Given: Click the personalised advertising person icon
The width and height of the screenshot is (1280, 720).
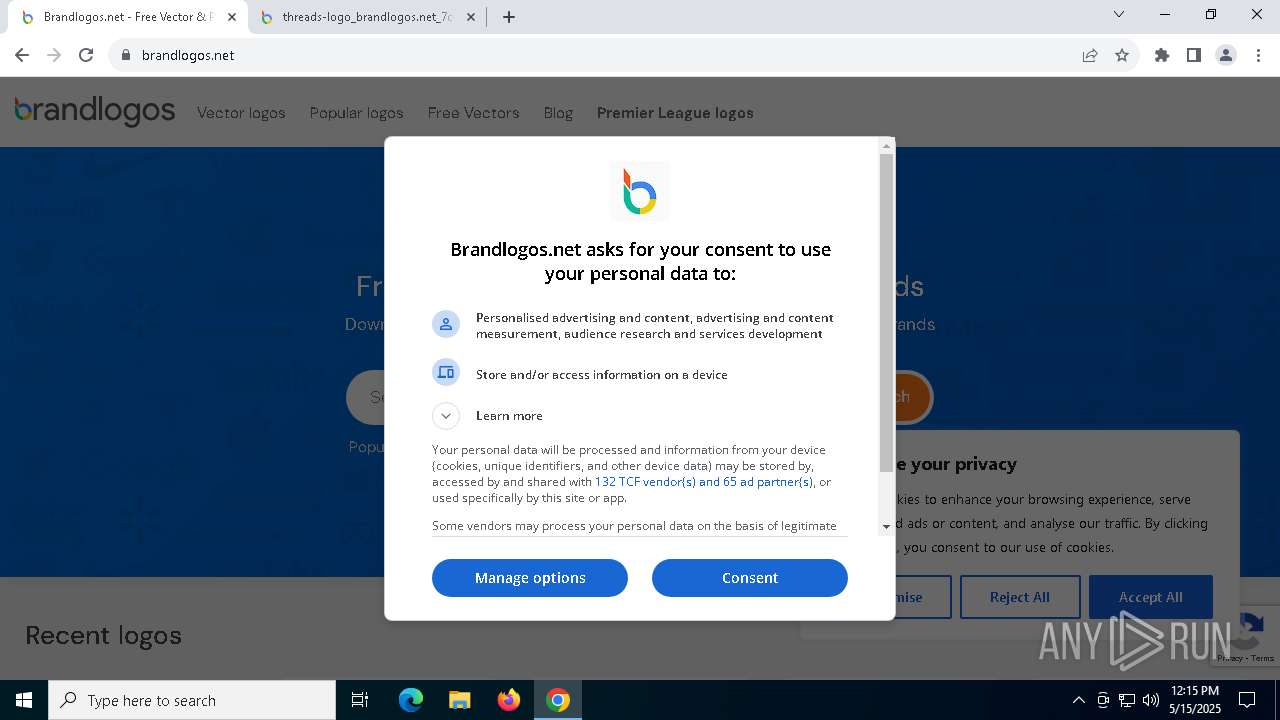Looking at the screenshot, I should (x=446, y=324).
